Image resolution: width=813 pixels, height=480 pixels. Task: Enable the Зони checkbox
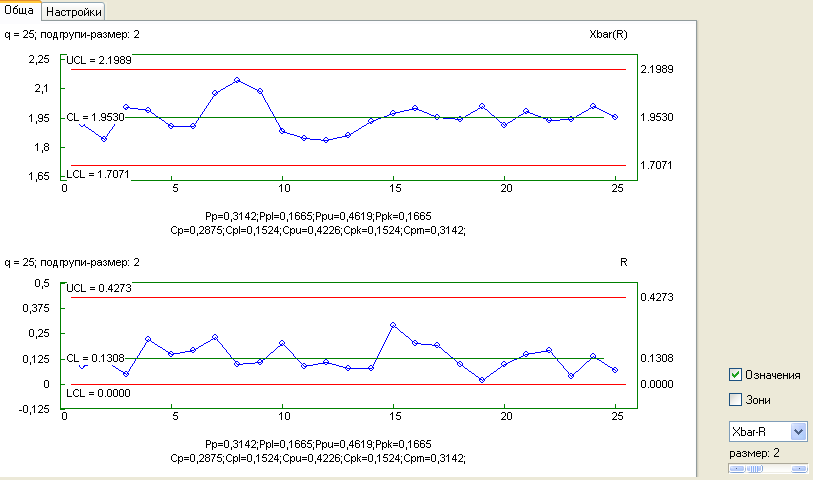pyautogui.click(x=736, y=400)
